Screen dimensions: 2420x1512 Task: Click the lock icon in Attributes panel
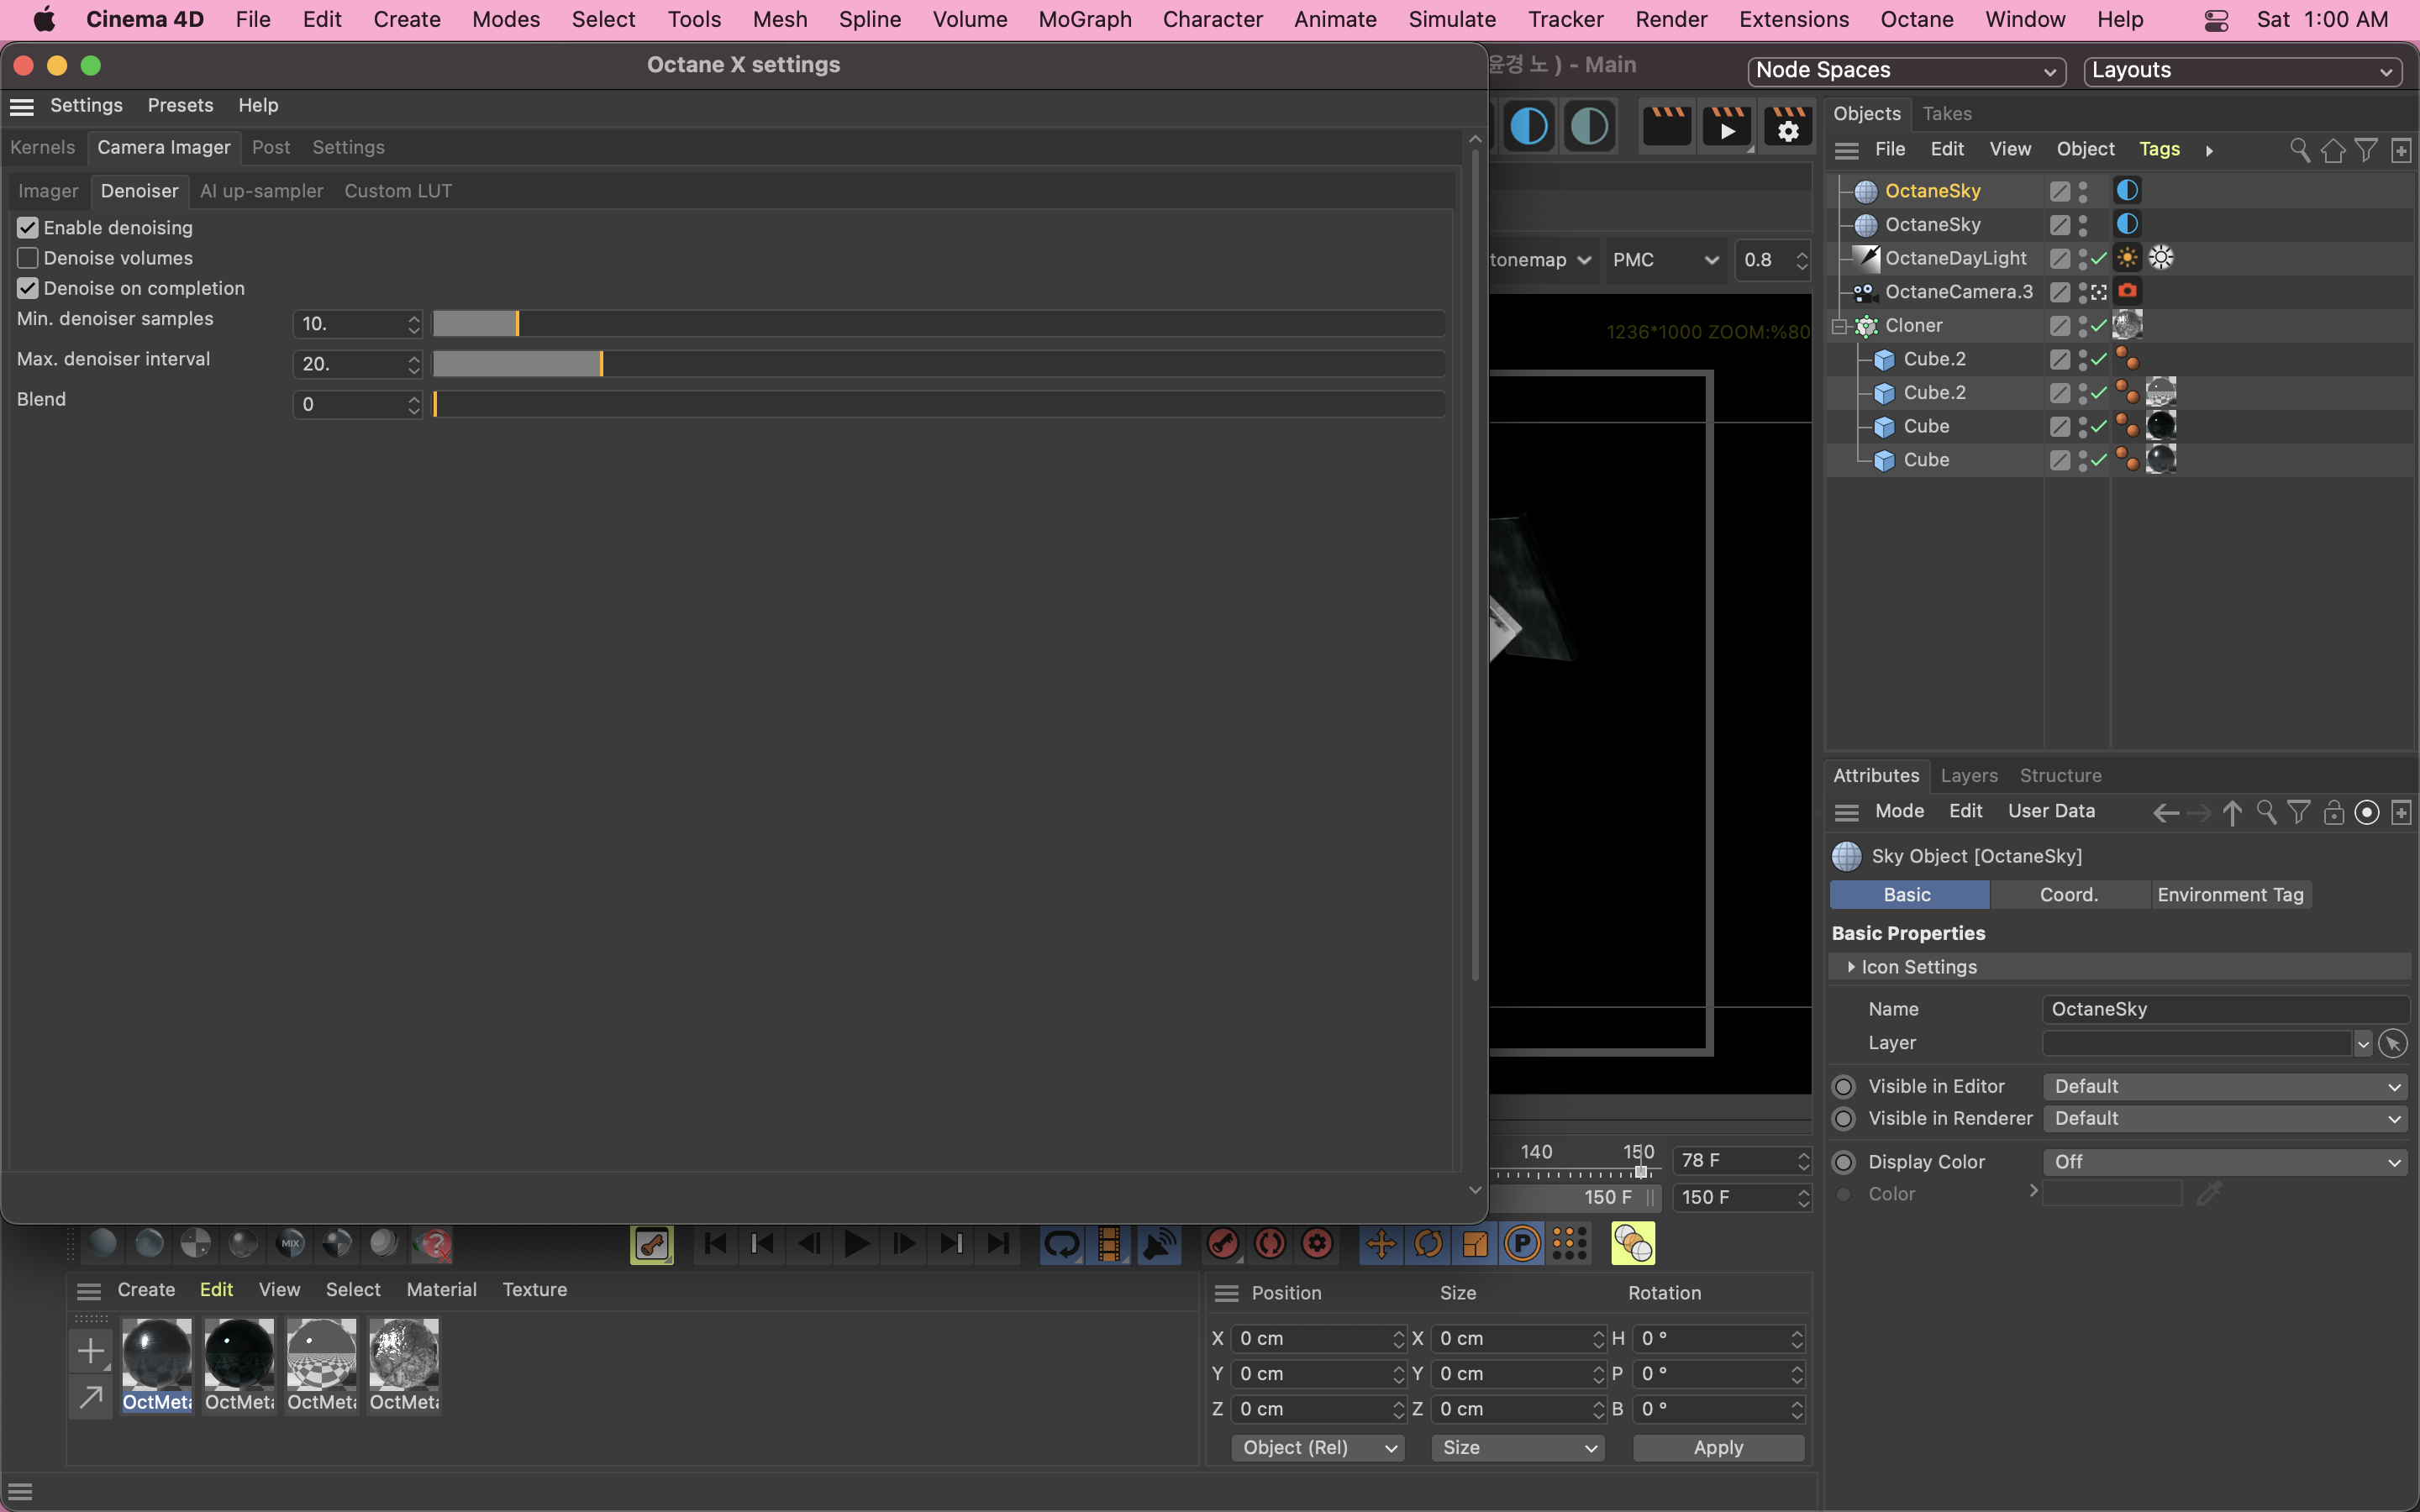(x=2333, y=813)
